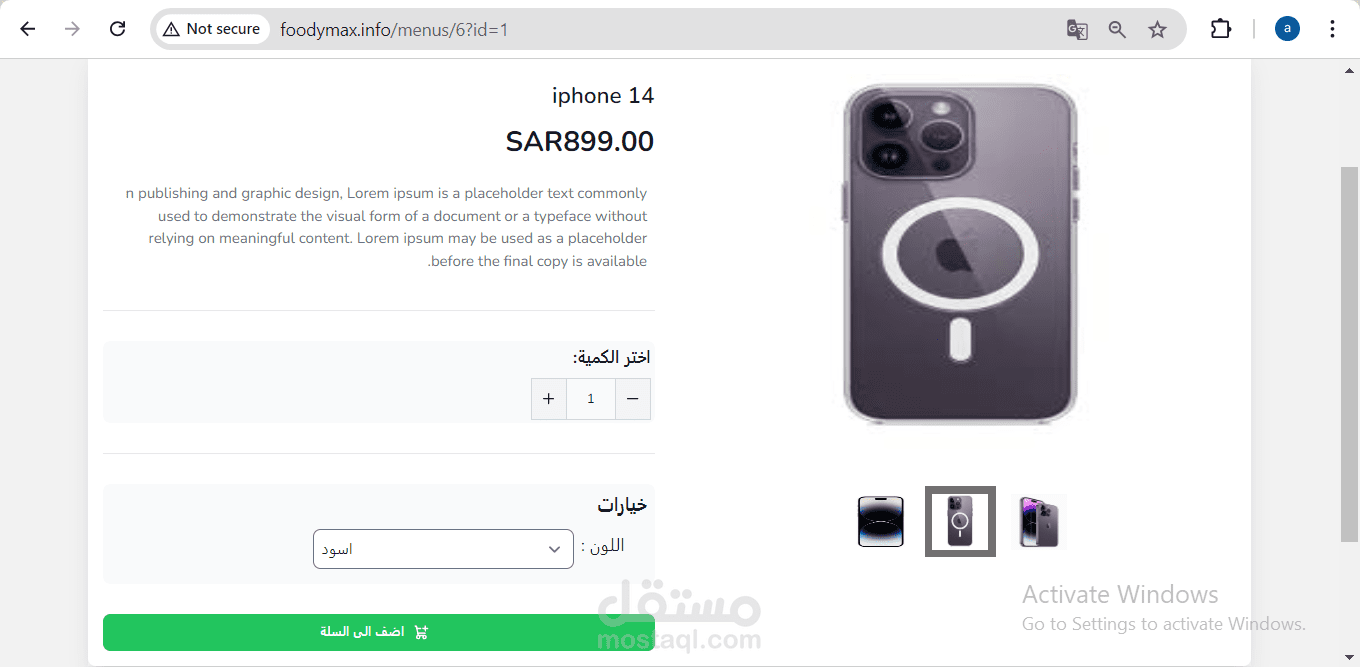Click the quantity number field
Viewport: 1360px width, 667px height.
(x=591, y=399)
